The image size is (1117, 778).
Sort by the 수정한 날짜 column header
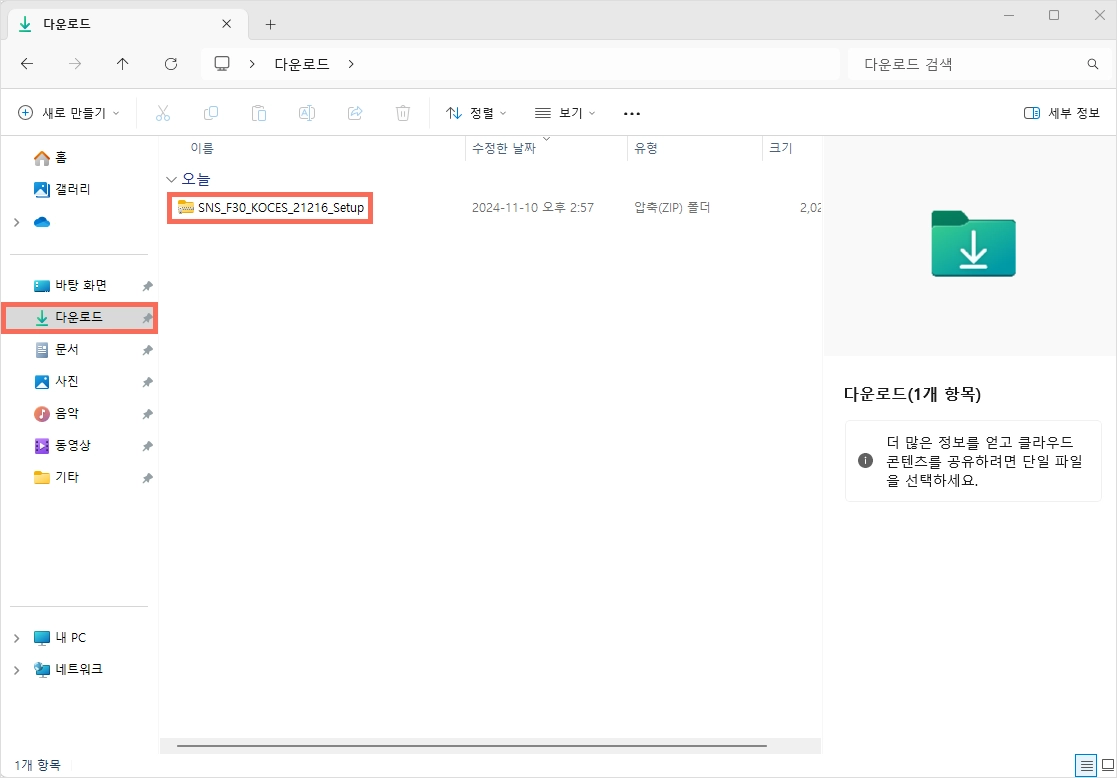click(504, 148)
